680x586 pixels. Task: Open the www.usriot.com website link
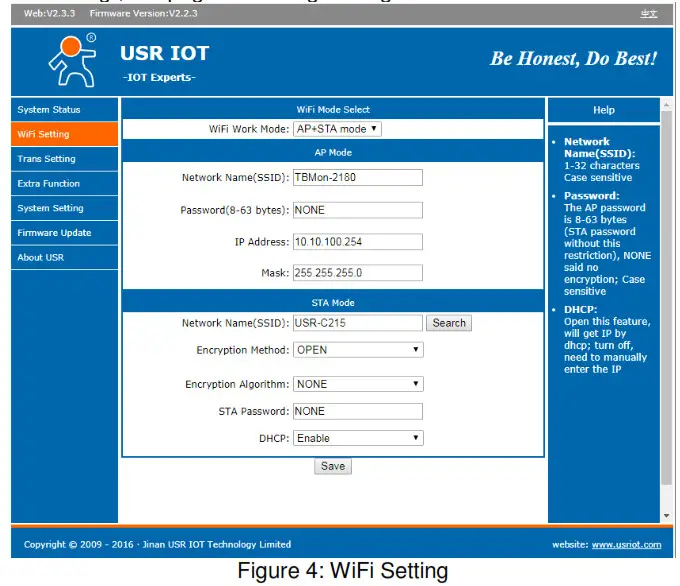click(x=626, y=545)
